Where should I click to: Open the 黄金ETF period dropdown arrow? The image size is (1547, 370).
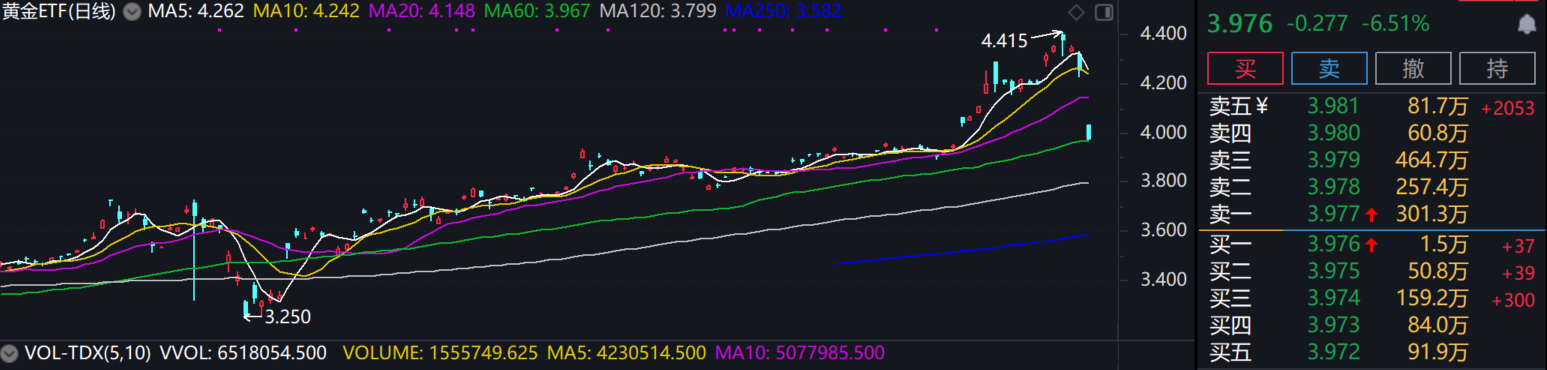point(131,13)
